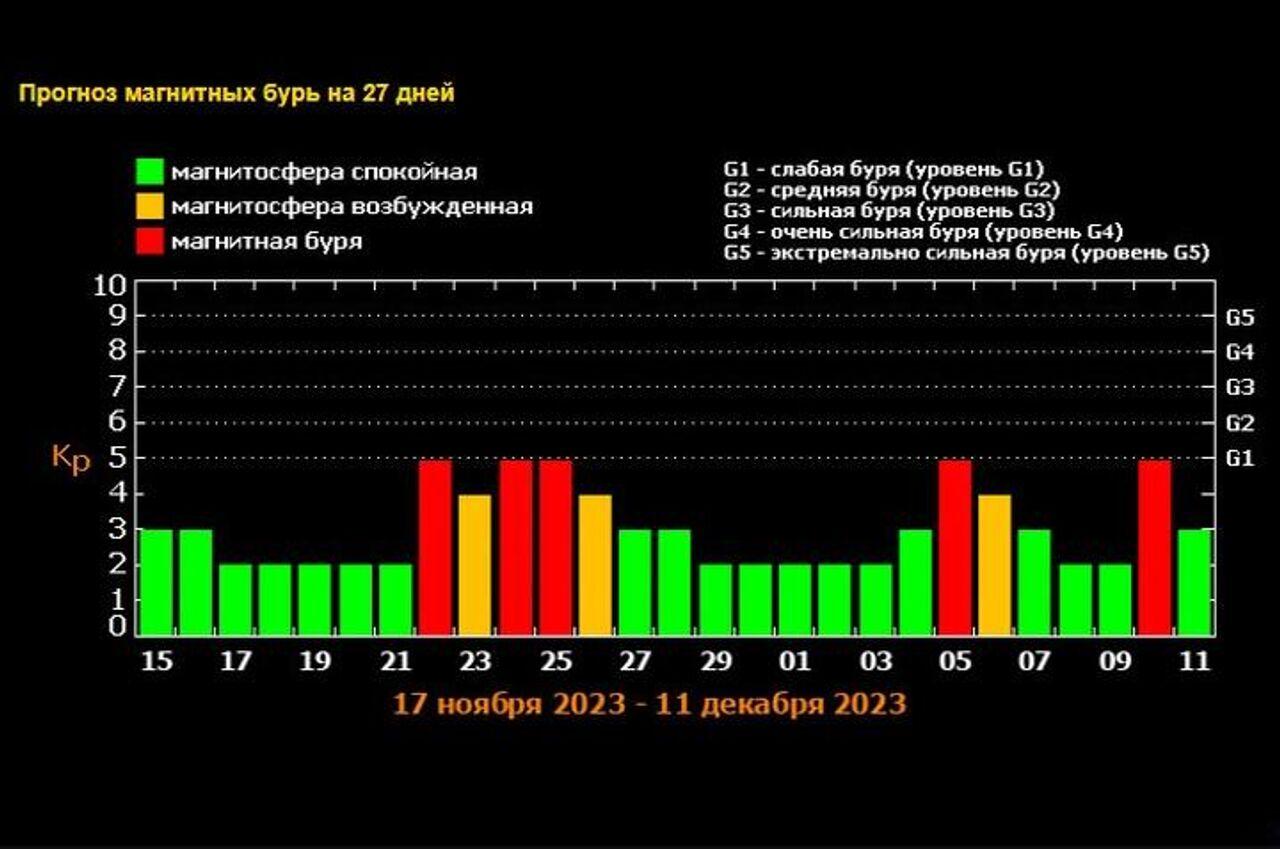Click the date label 15 on the x-axis

point(156,662)
